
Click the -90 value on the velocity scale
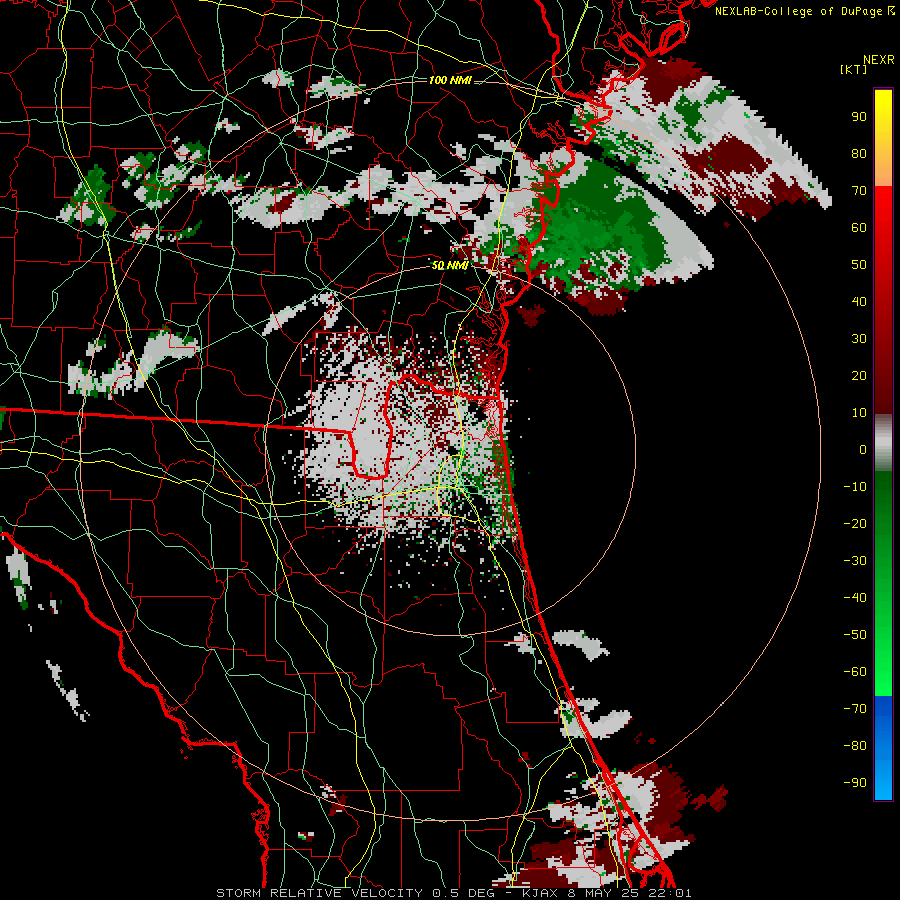coord(855,783)
